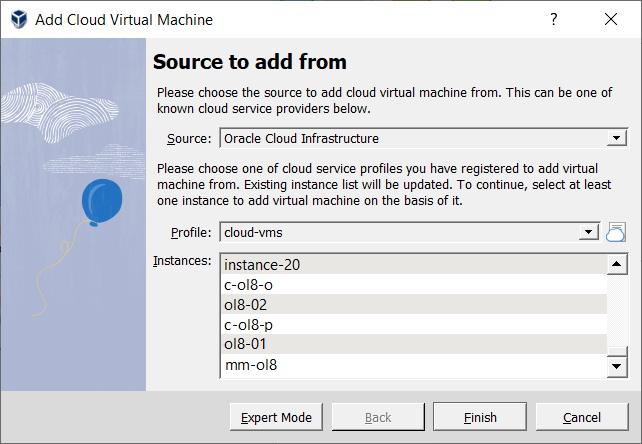Image resolution: width=642 pixels, height=444 pixels.
Task: Click the Instances list scroll-up arrow
Action: click(617, 264)
